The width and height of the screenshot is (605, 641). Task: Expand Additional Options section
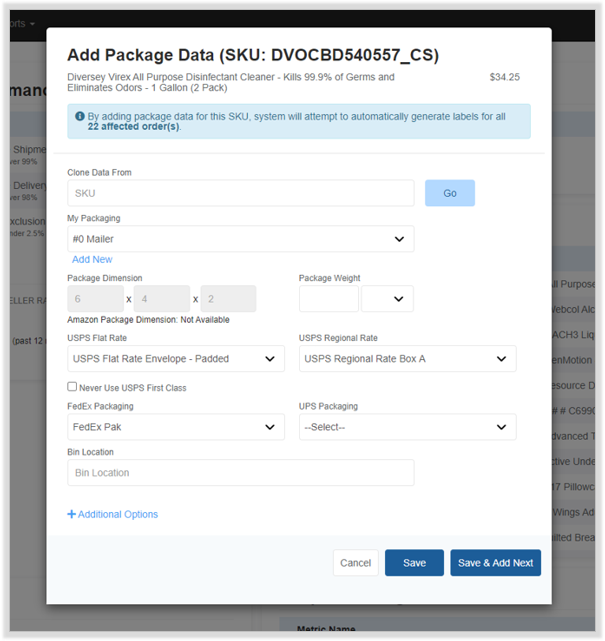(x=113, y=514)
